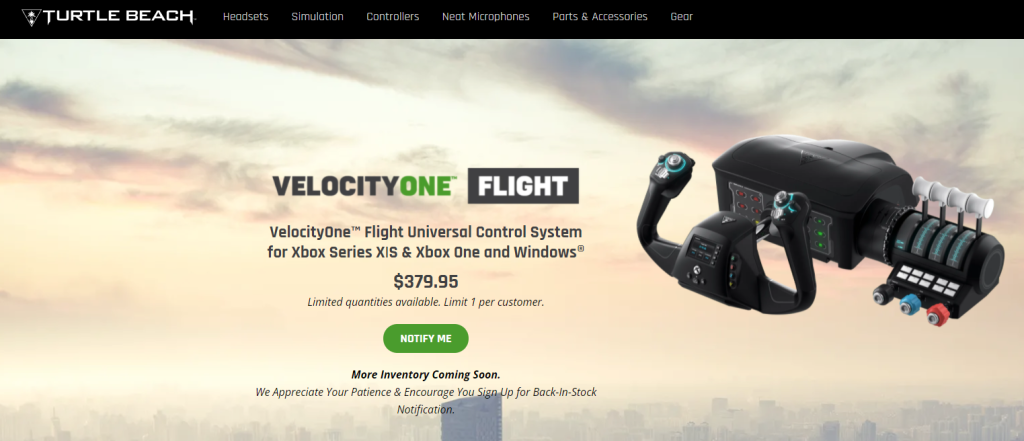The width and height of the screenshot is (1024, 441).
Task: Select Gear in the top navigation
Action: pyautogui.click(x=681, y=17)
